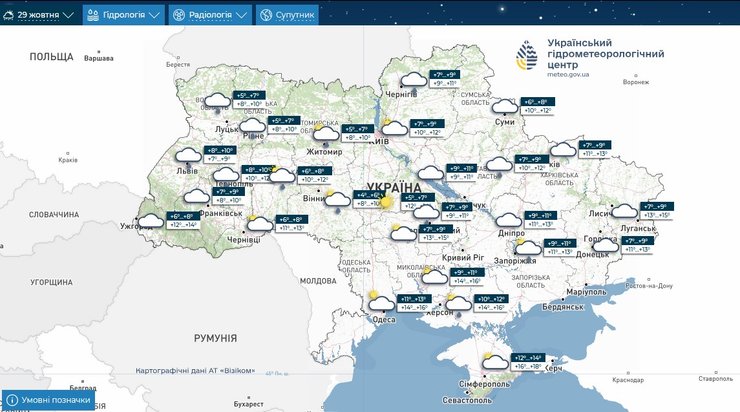Open the meteo.gov.ua link

(568, 75)
